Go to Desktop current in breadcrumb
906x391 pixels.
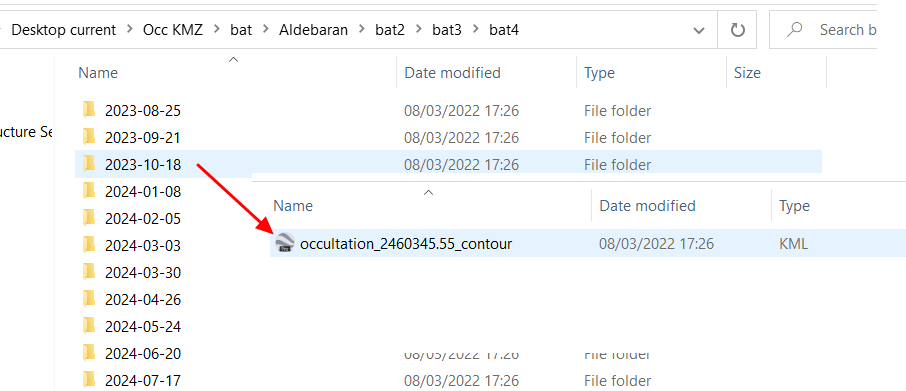point(64,29)
